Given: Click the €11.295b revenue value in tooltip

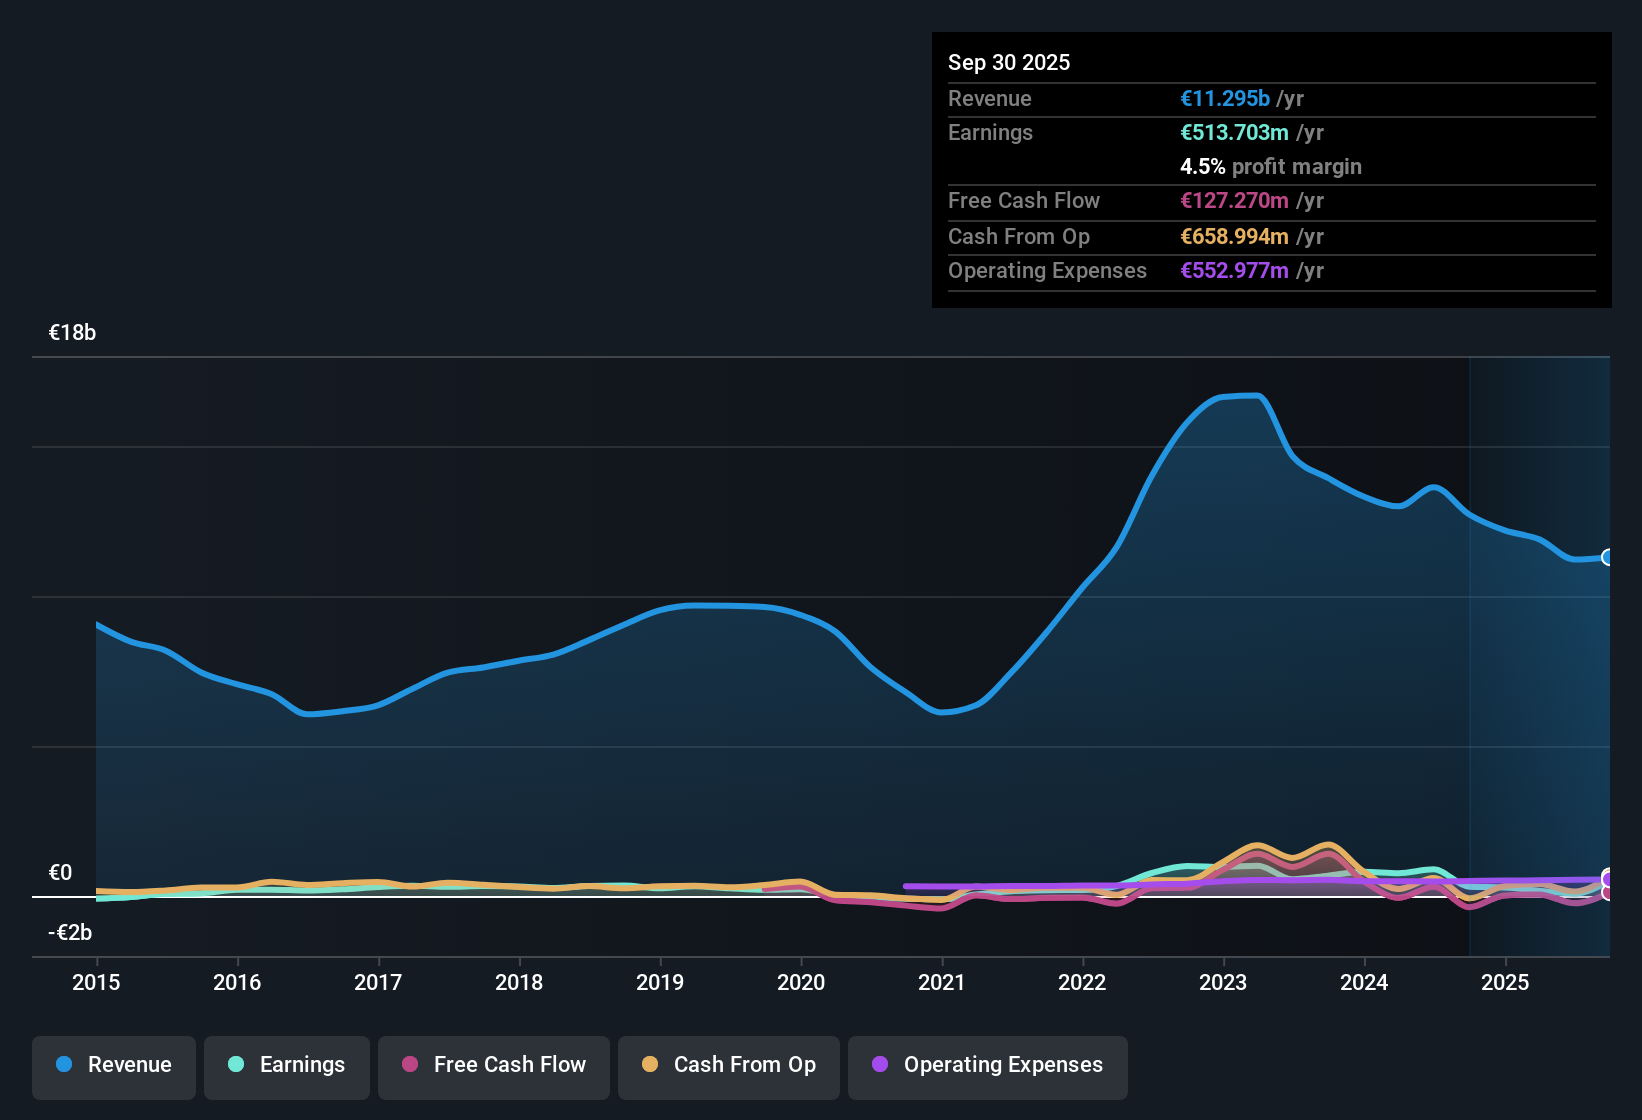Looking at the screenshot, I should [x=1224, y=98].
